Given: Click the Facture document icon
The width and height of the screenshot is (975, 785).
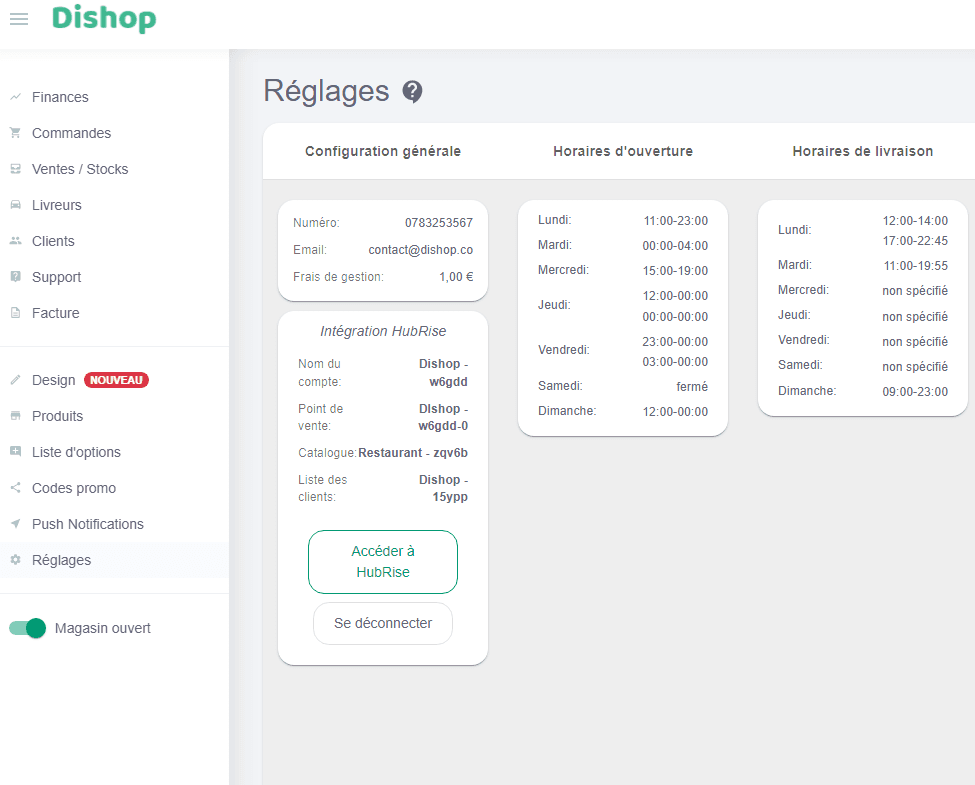Looking at the screenshot, I should tap(16, 313).
